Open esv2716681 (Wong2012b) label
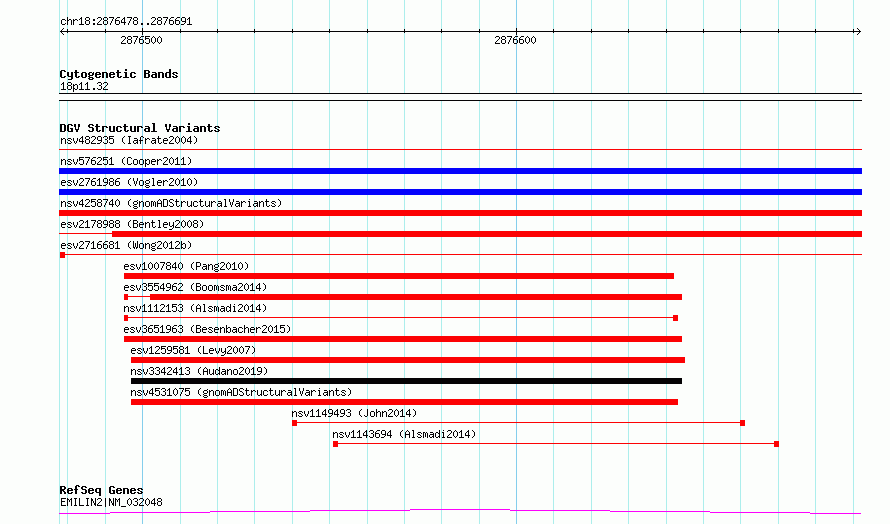 [126, 245]
